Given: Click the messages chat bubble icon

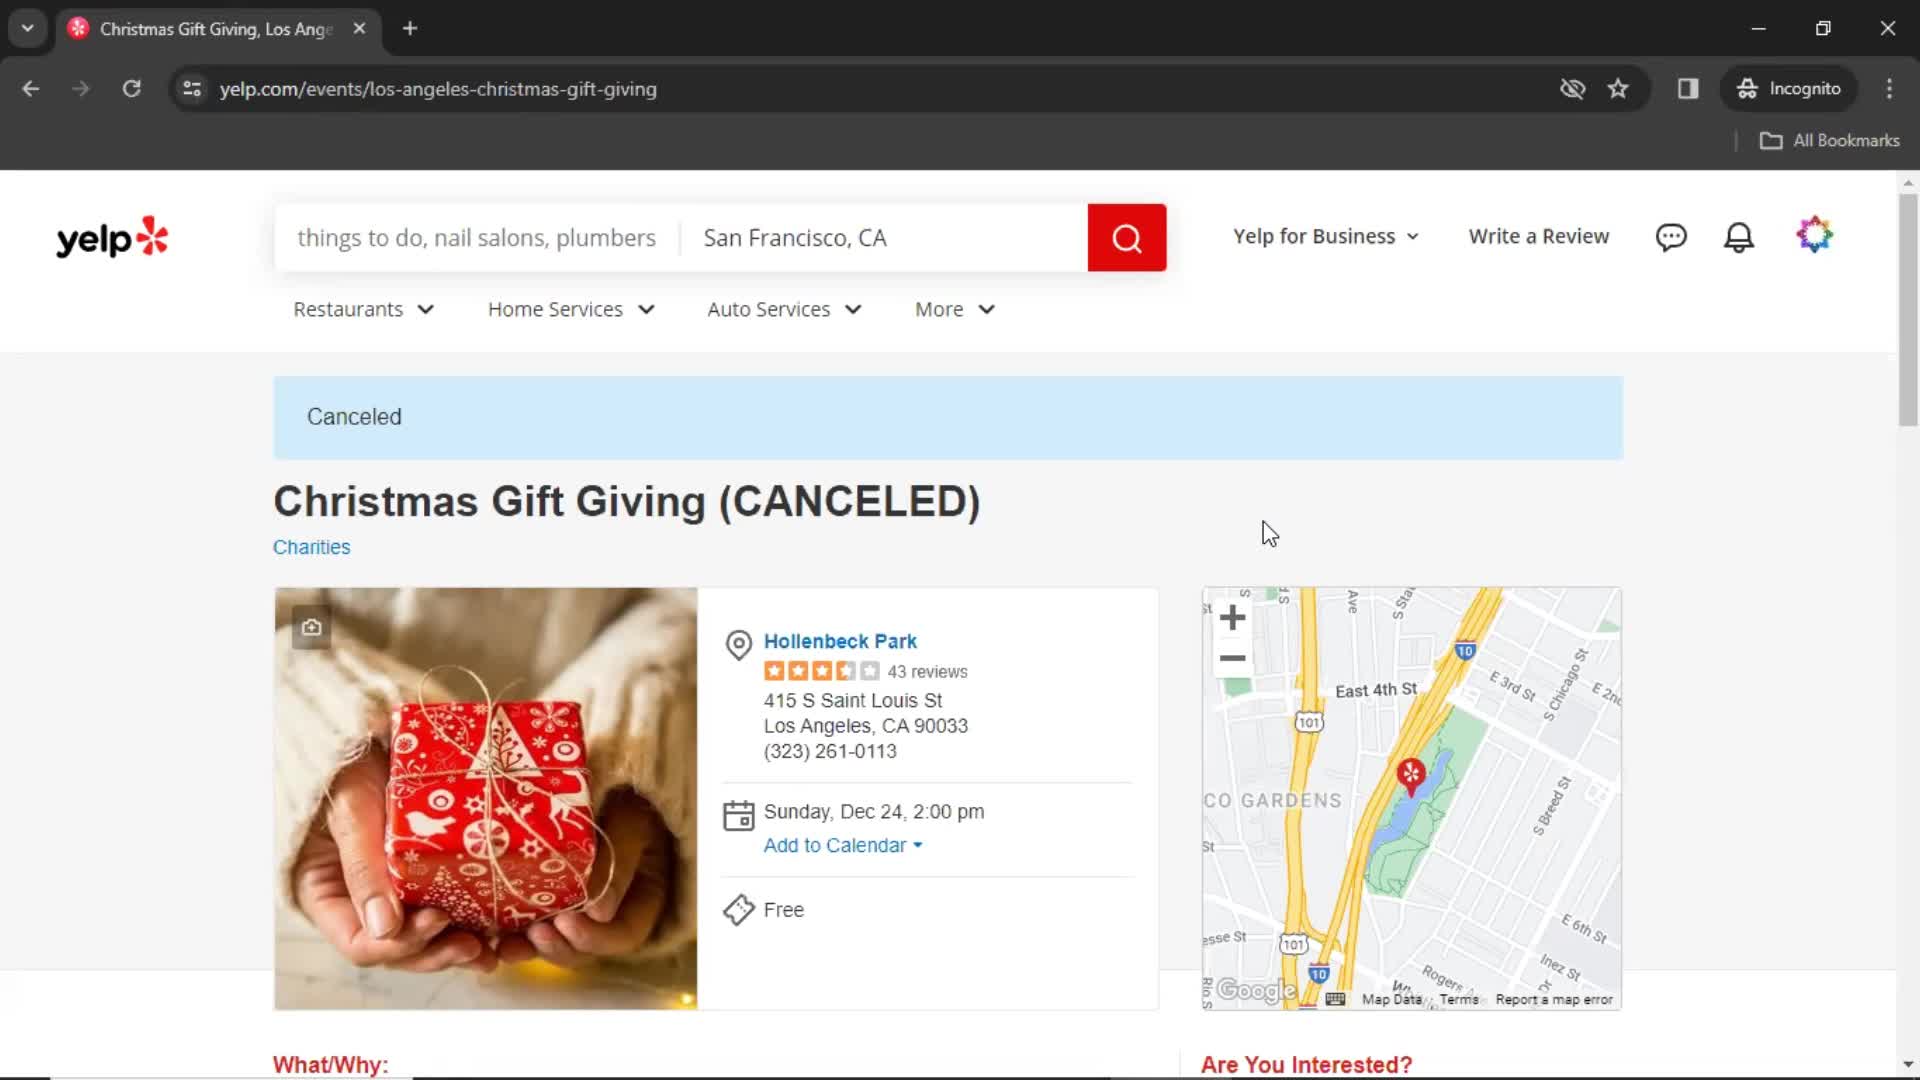Looking at the screenshot, I should [x=1671, y=236].
